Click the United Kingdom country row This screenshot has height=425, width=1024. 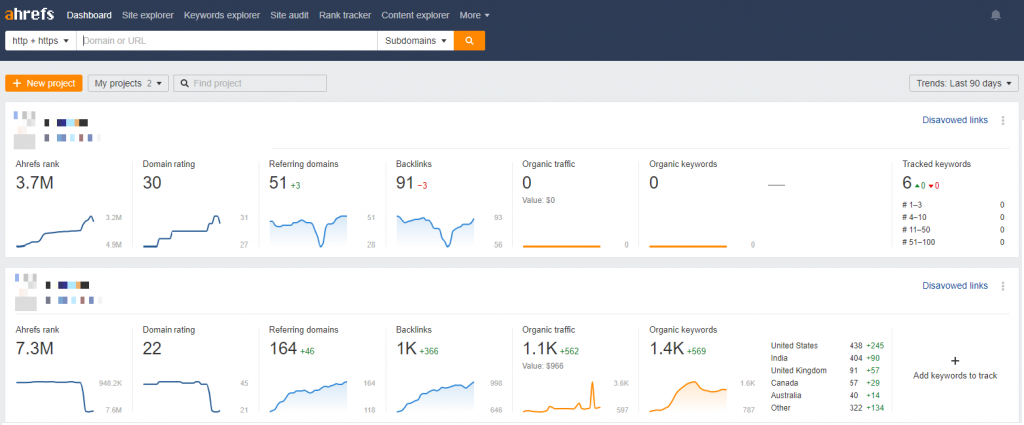[827, 370]
